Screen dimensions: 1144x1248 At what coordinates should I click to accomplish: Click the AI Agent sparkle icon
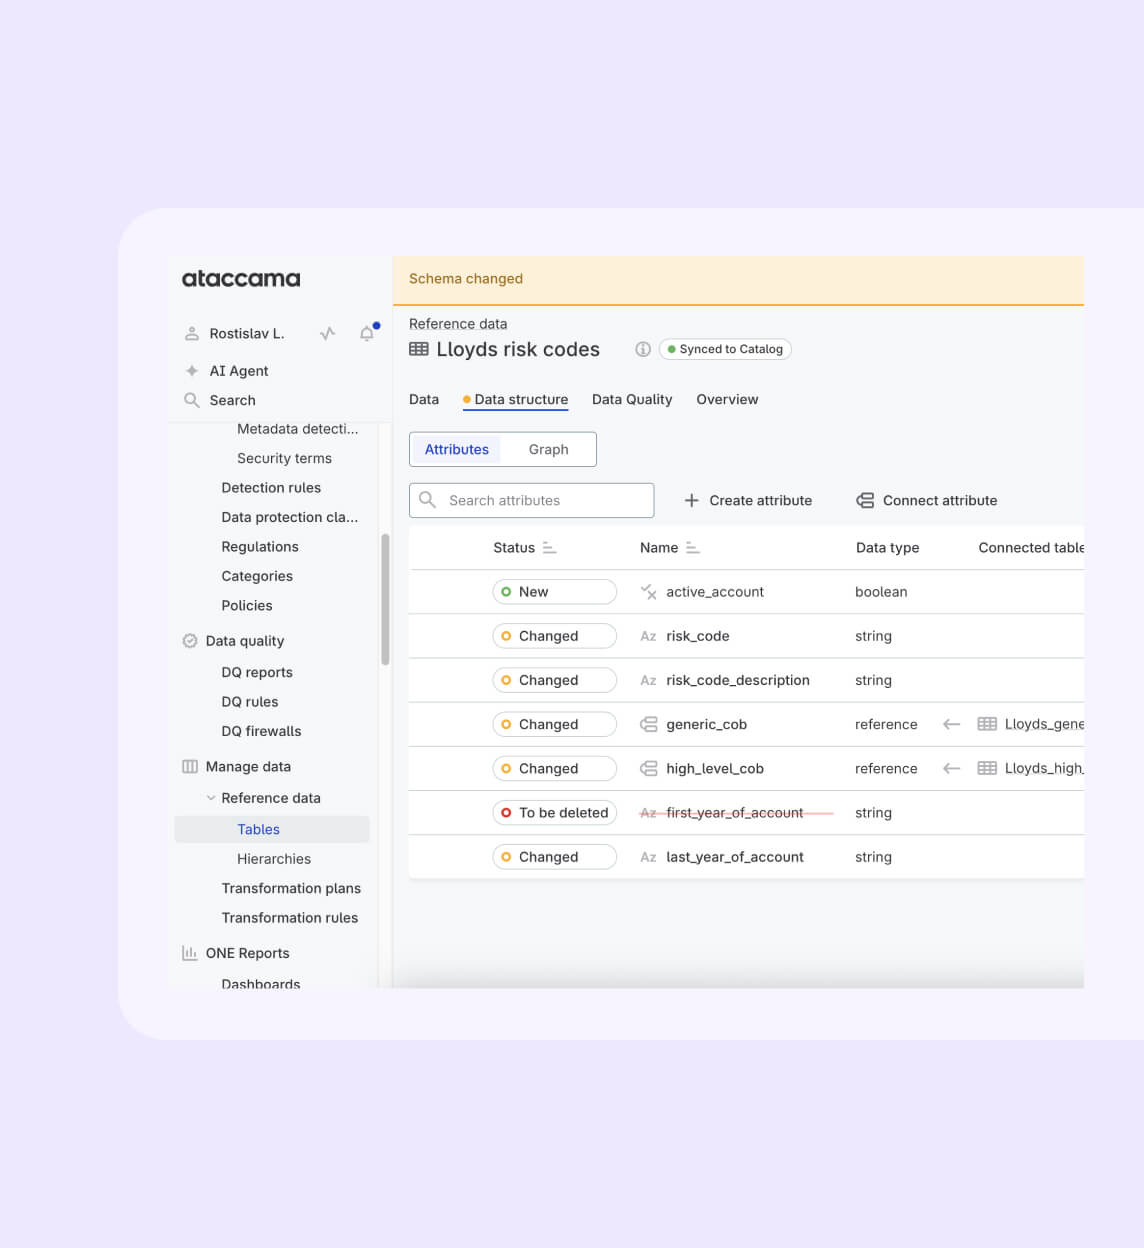point(192,371)
